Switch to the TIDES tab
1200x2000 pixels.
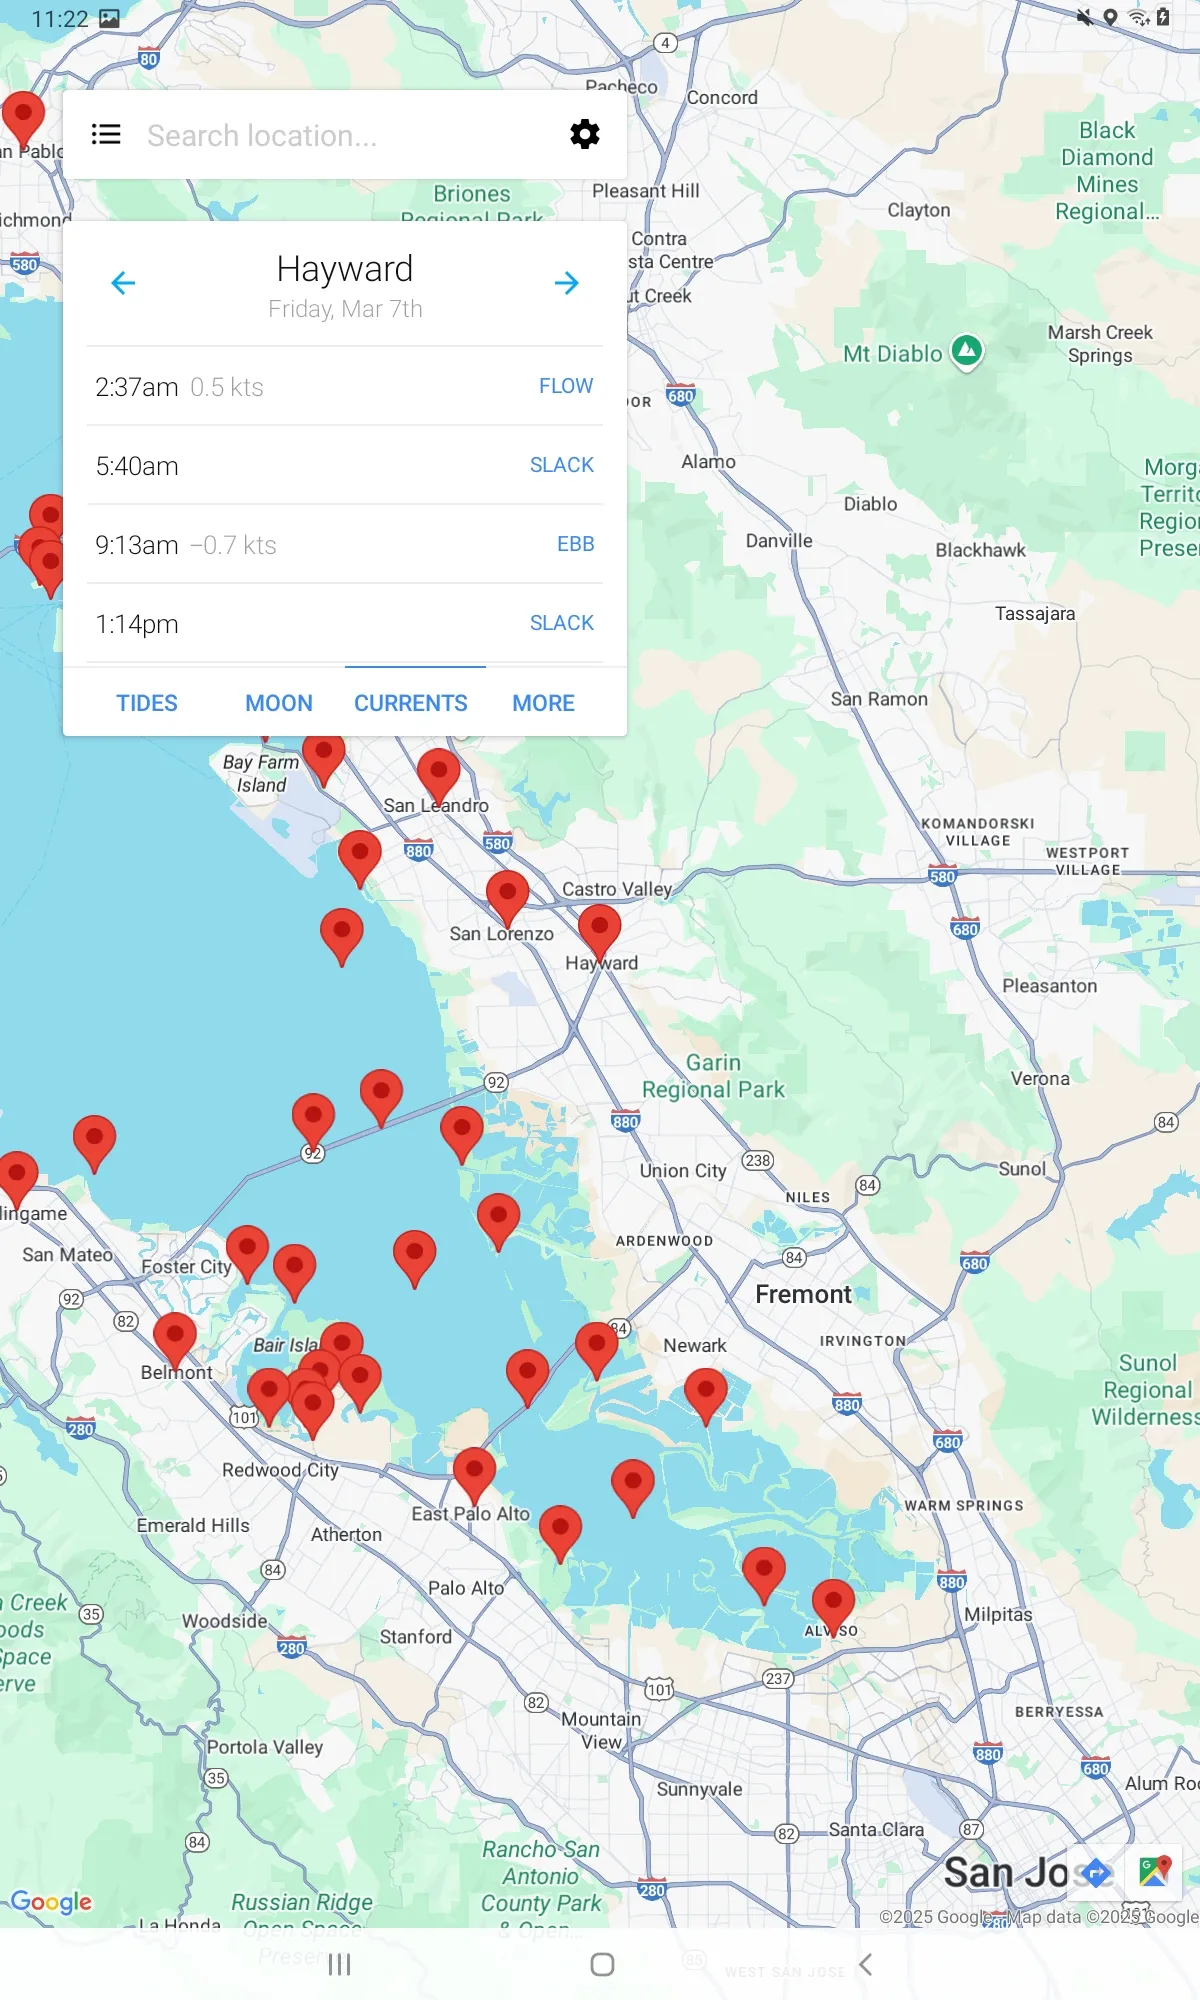pyautogui.click(x=147, y=703)
